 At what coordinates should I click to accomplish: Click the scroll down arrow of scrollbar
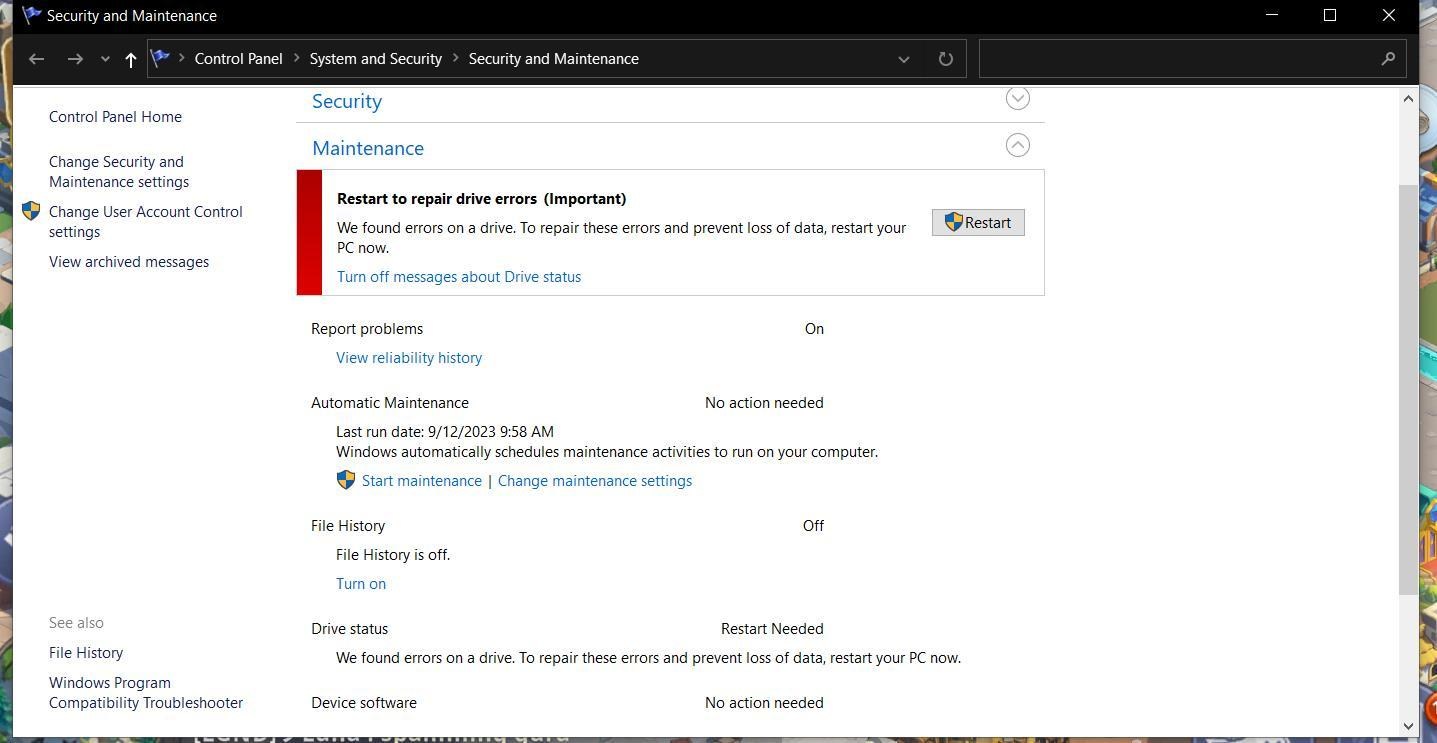pyautogui.click(x=1408, y=726)
